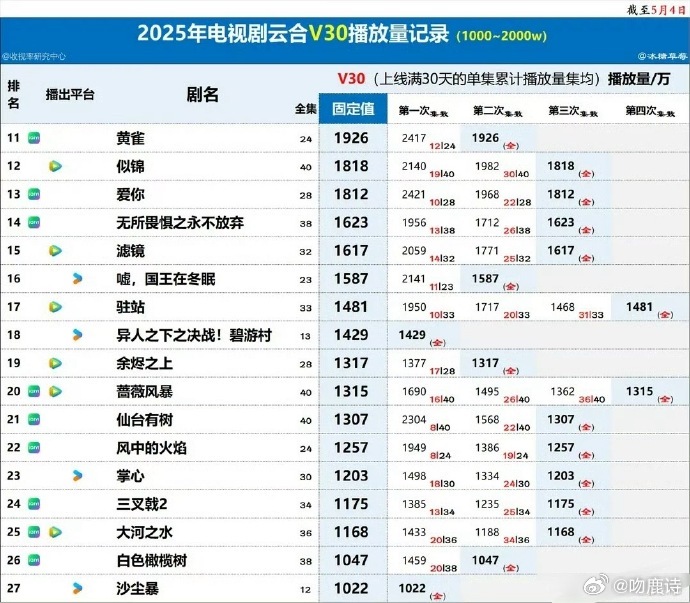The height and width of the screenshot is (603, 690).
Task: Click the 排名 column header
Action: pos(14,95)
